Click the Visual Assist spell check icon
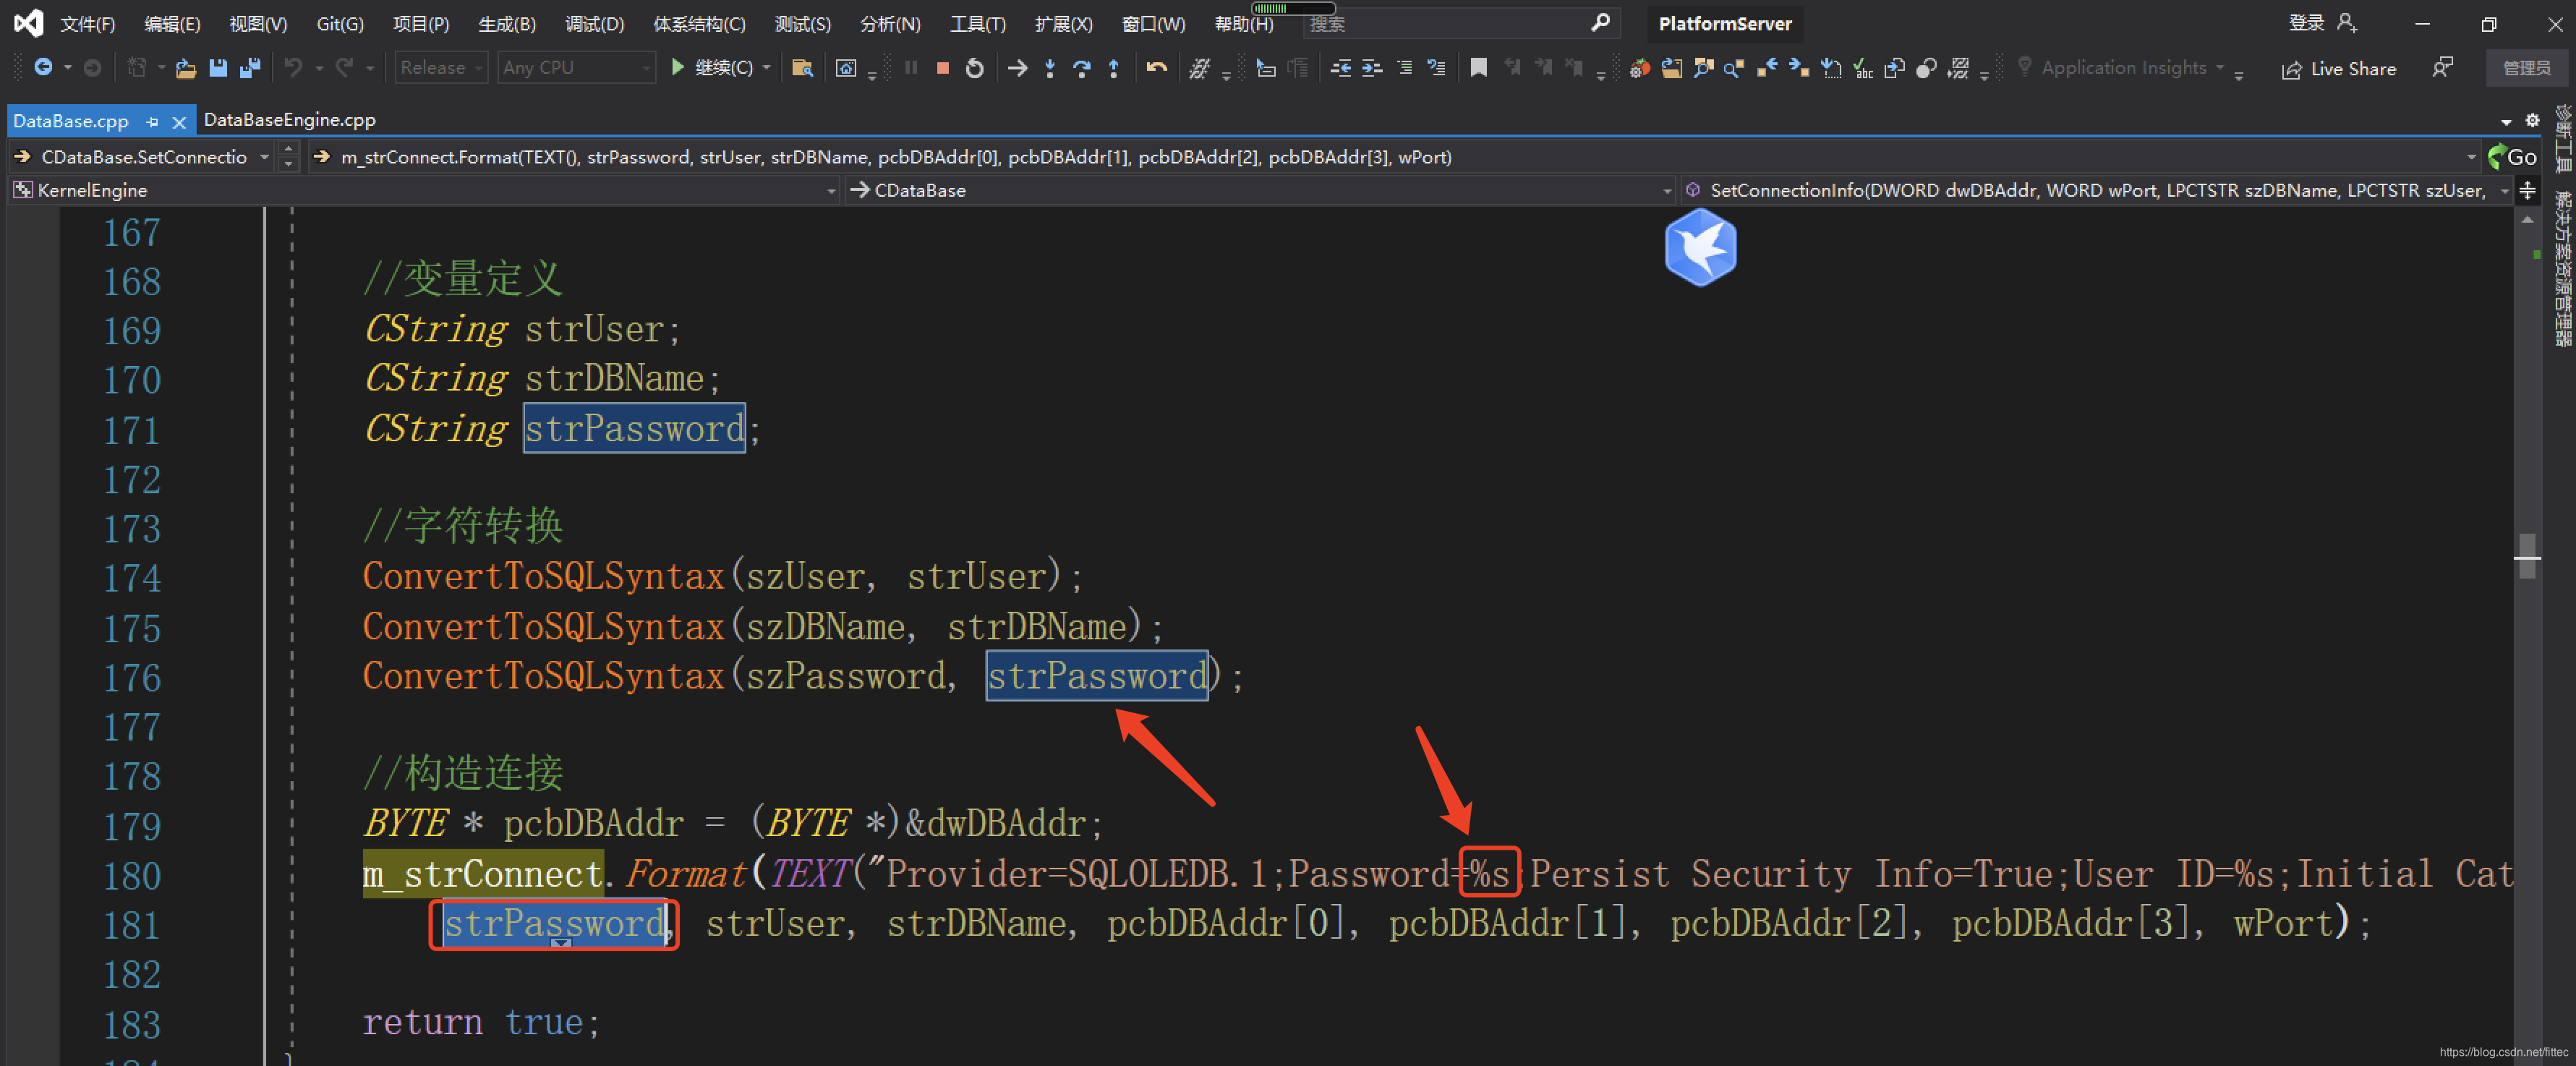This screenshot has height=1066, width=2576. (1862, 68)
